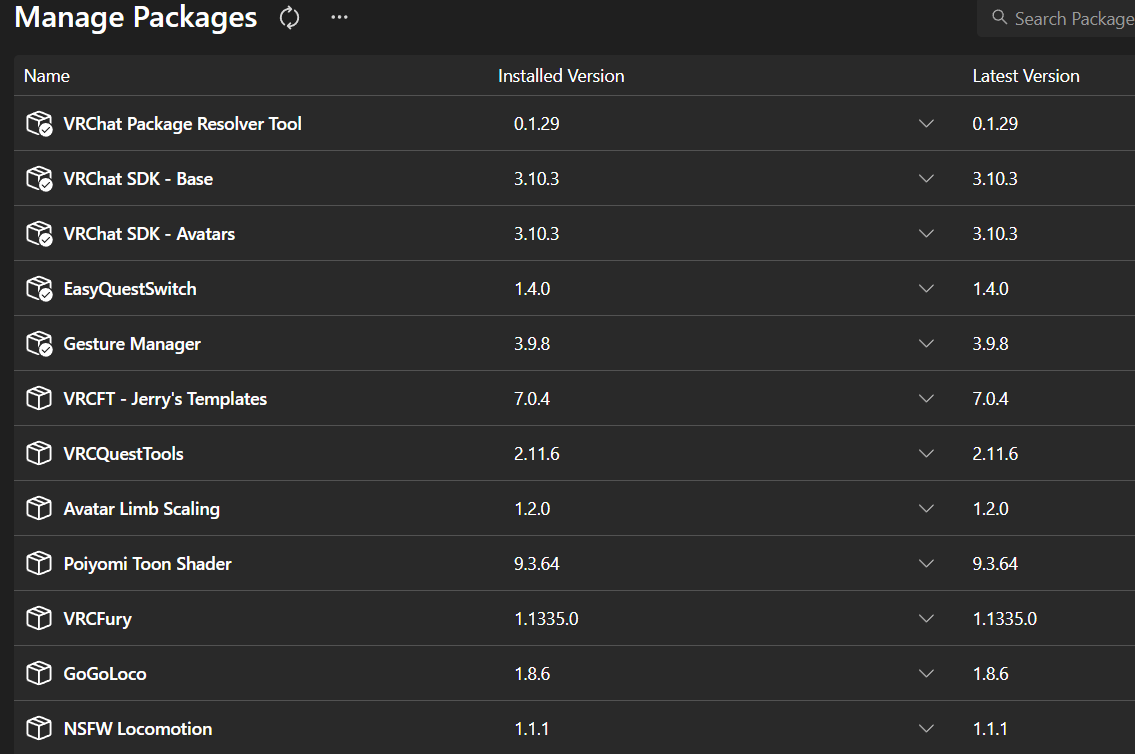The width and height of the screenshot is (1135, 754).
Task: Click the EasyQuestSwitch package icon
Action: coord(39,289)
